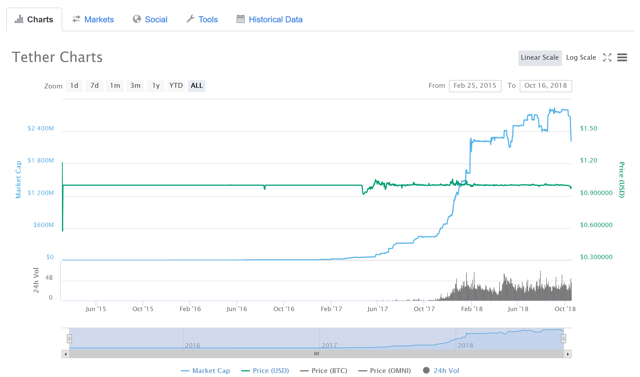Toggle fullscreen chart view icon

607,58
